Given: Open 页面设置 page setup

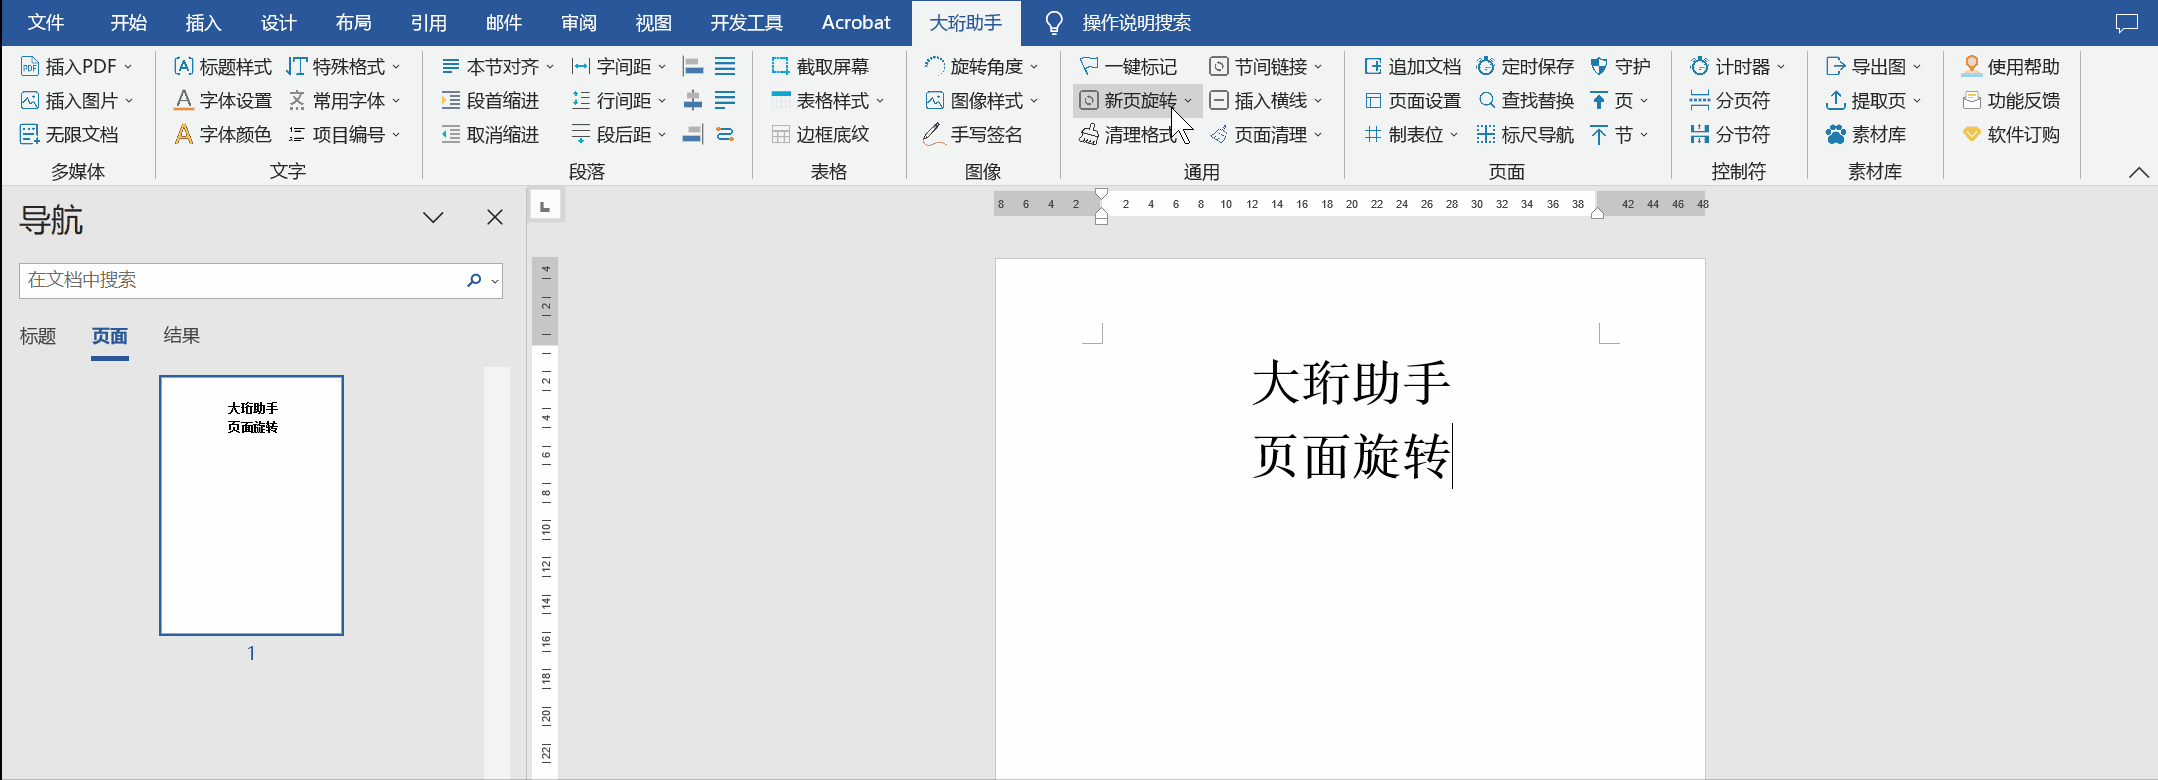Looking at the screenshot, I should pos(1412,100).
